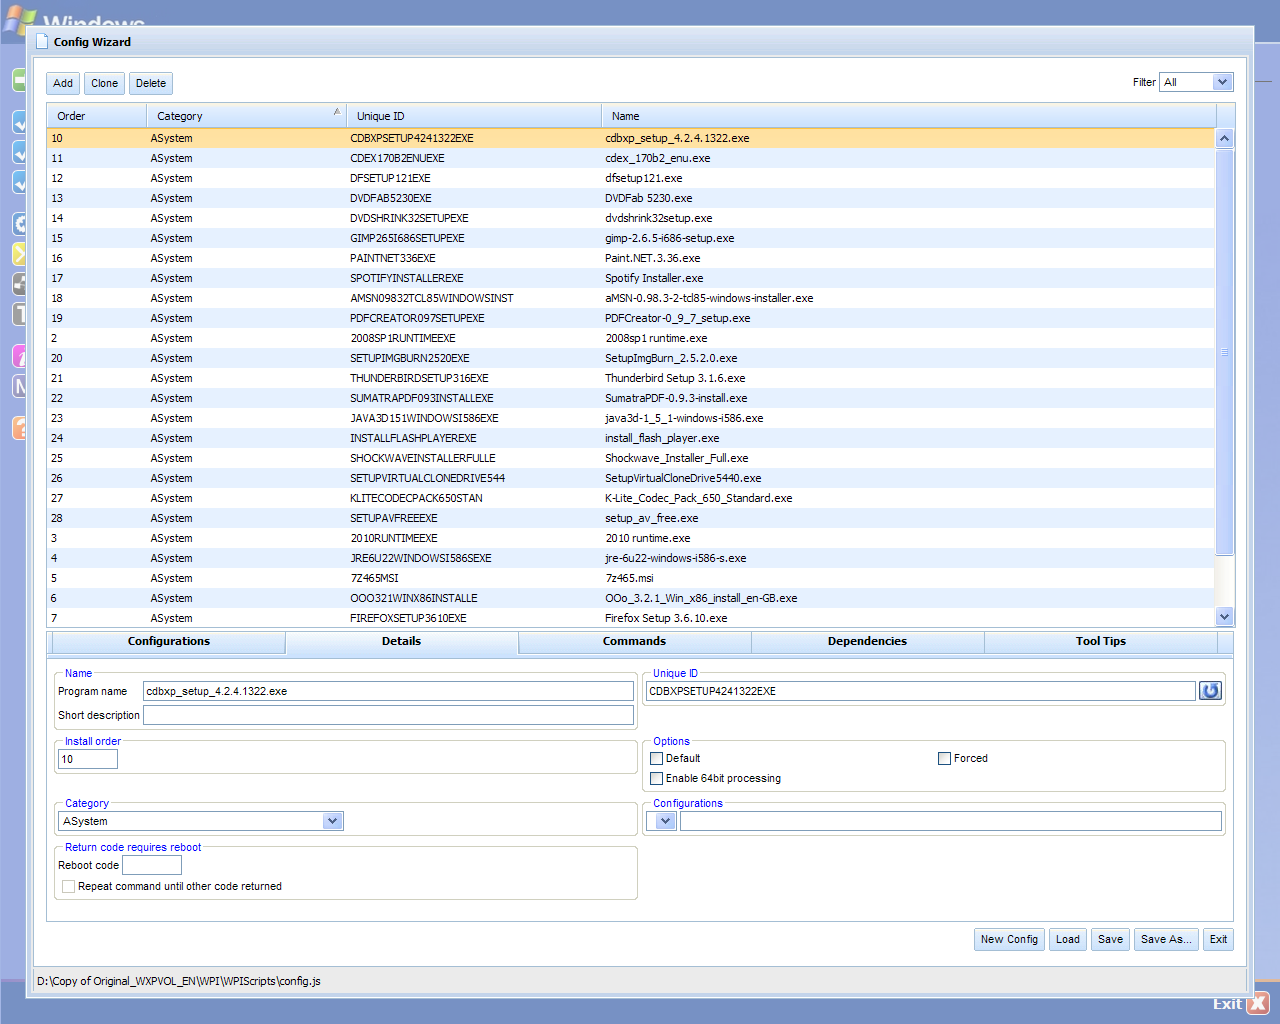Click in the Install order field
This screenshot has width=1280, height=1024.
88,759
